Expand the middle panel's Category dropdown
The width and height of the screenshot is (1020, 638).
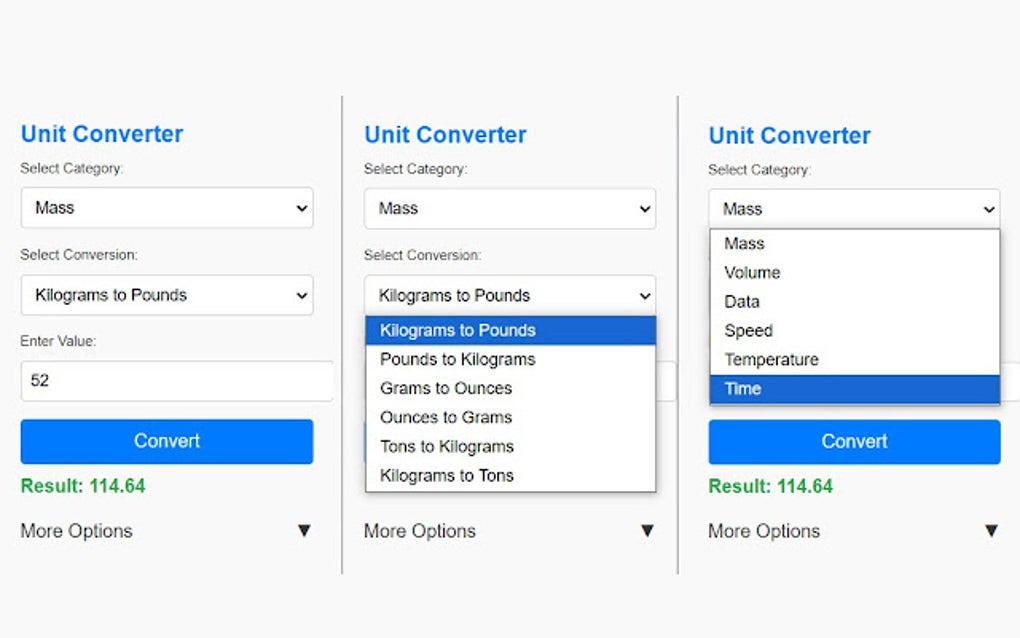(x=510, y=208)
